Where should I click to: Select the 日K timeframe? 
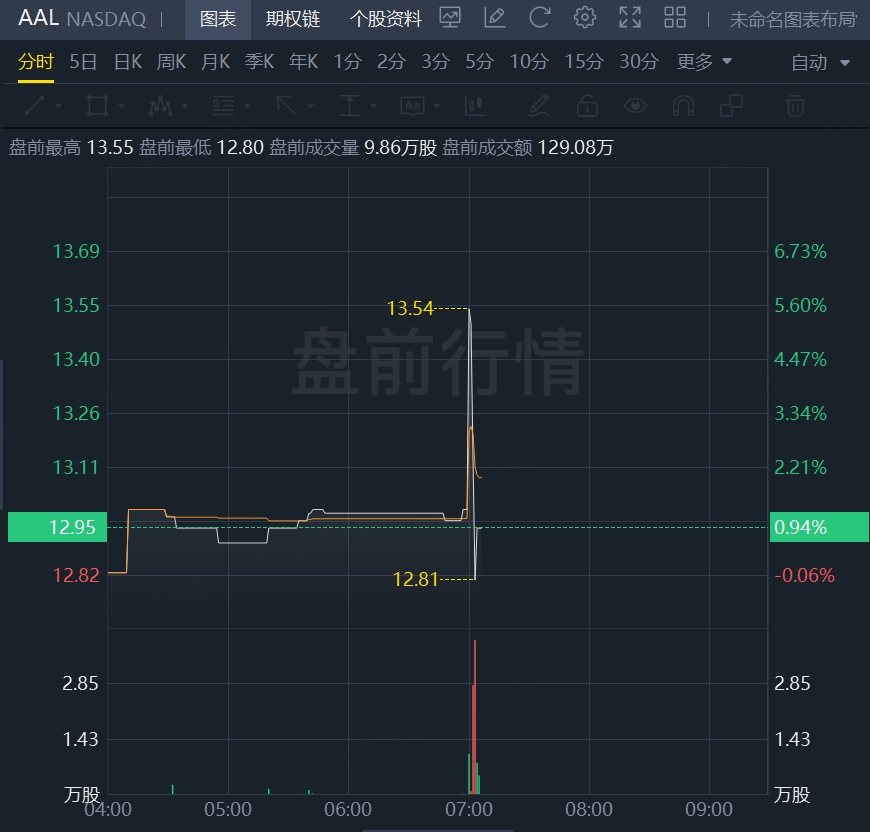click(128, 62)
